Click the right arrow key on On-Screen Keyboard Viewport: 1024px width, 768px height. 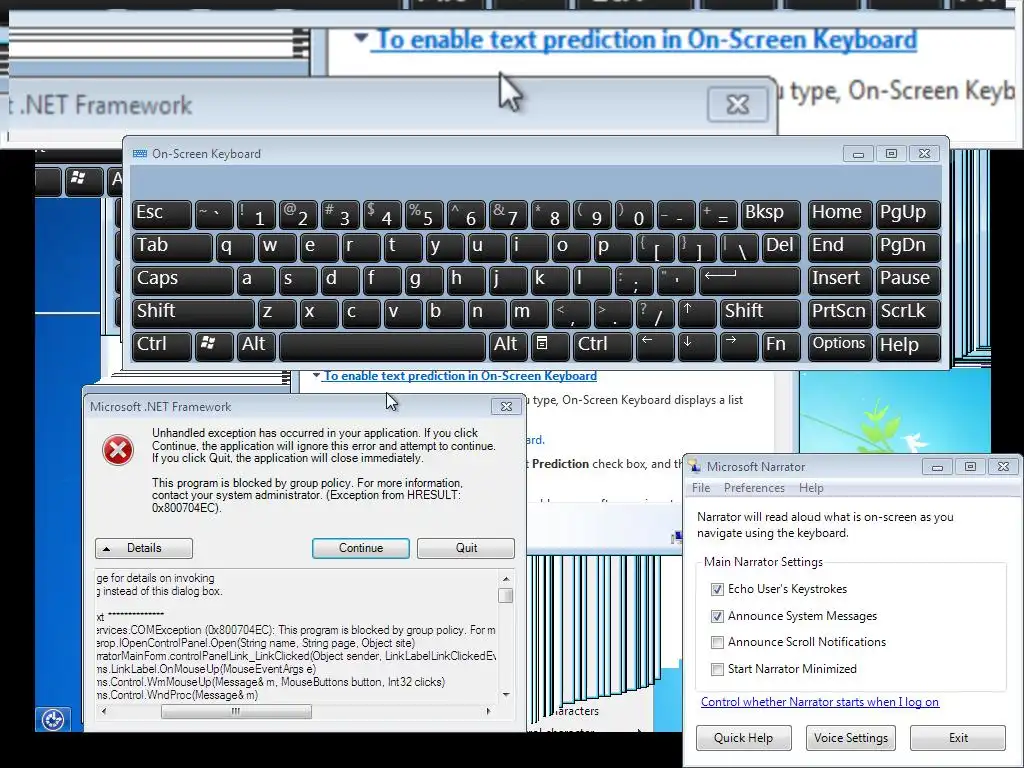(739, 345)
